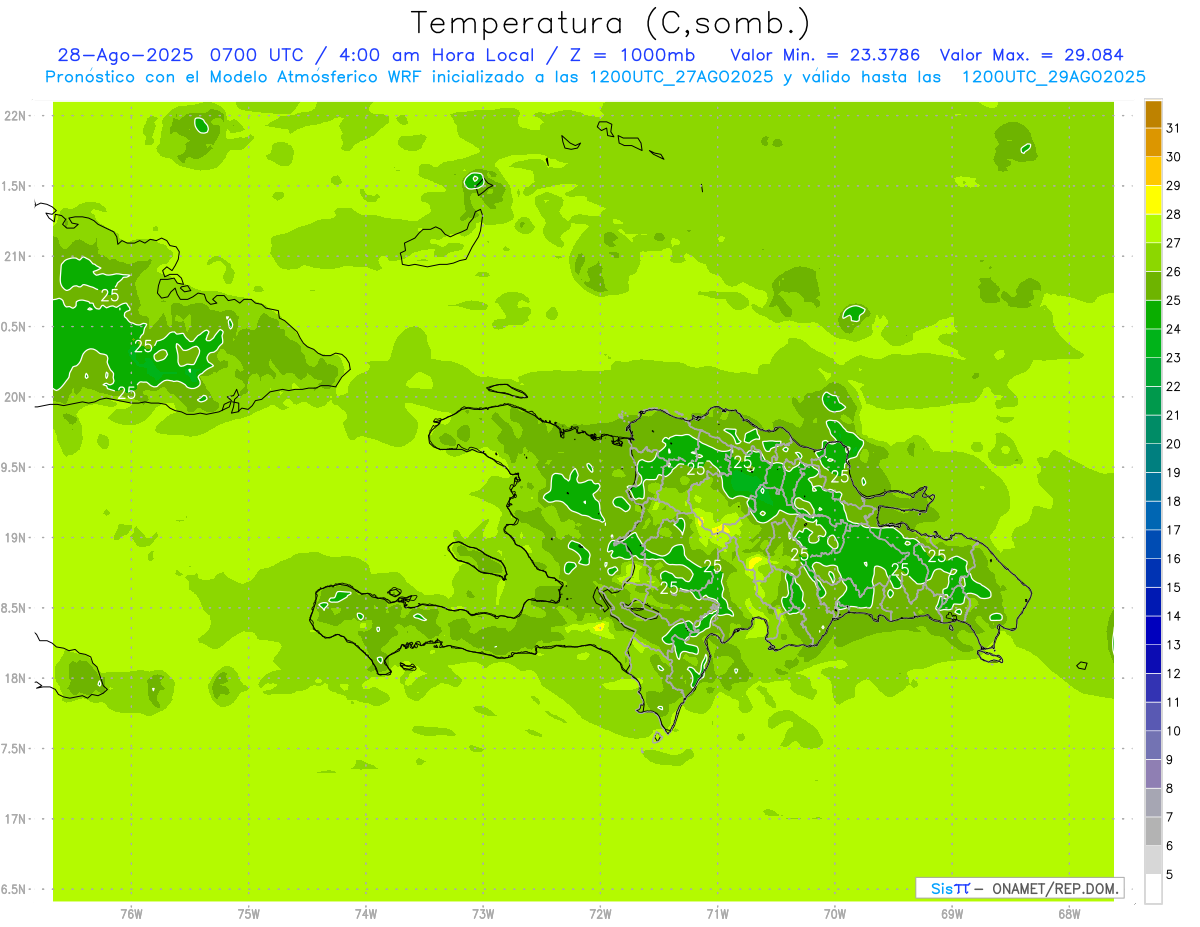Click the 22N latitude axis label
This screenshot has width=1200, height=927.
point(15,116)
